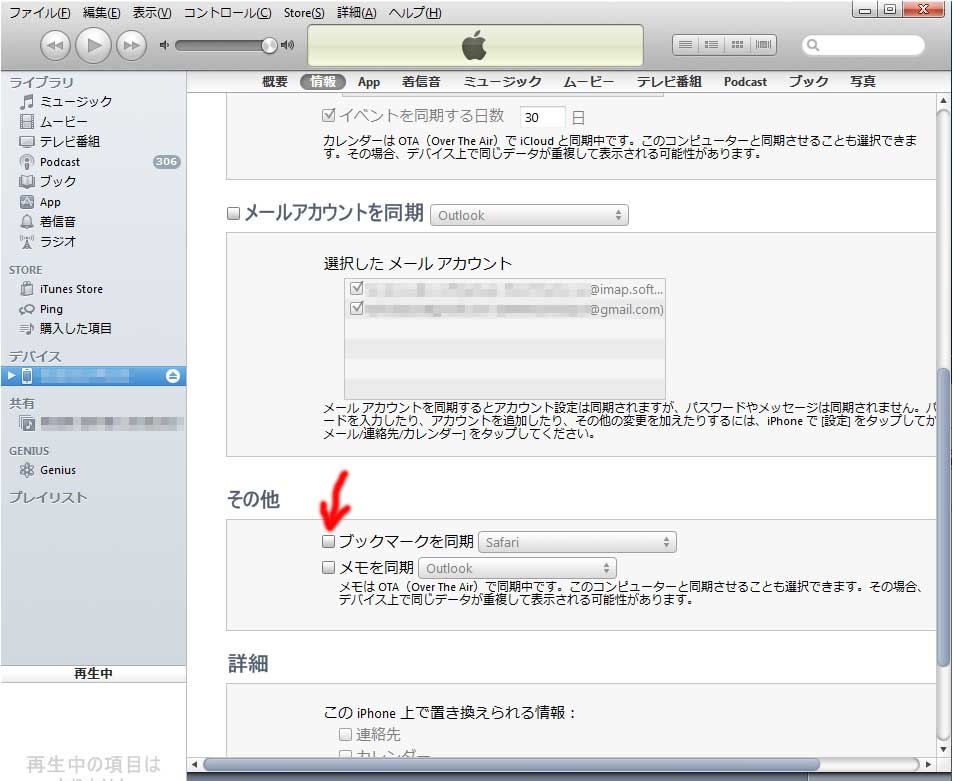Click the search field magnifier icon

click(813, 45)
